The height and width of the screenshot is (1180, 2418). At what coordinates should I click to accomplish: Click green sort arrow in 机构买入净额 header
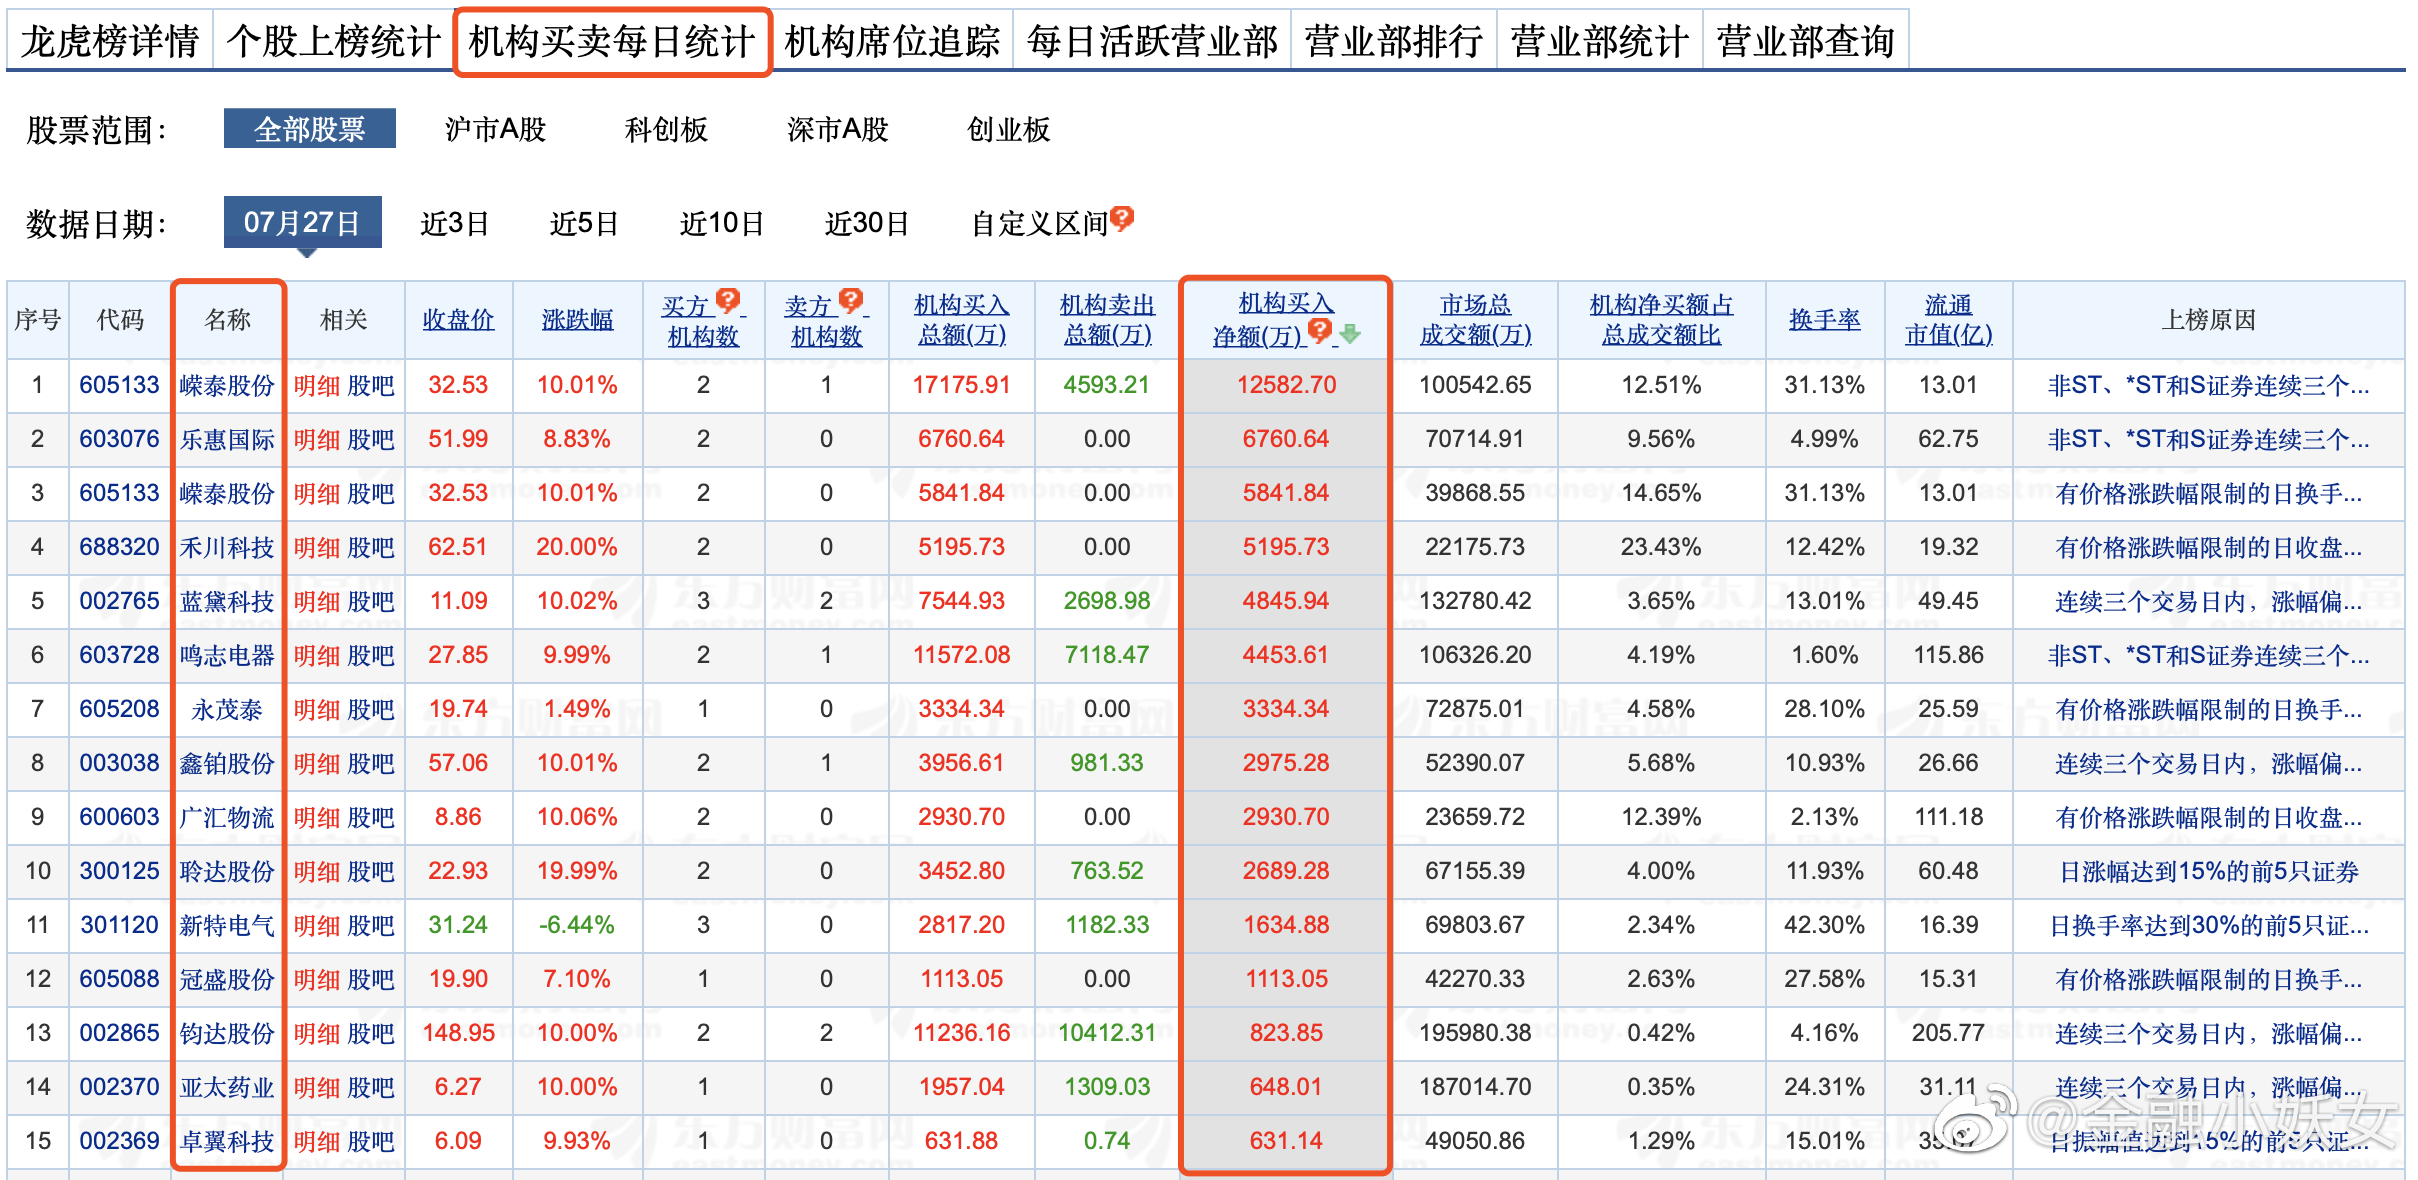[x=1350, y=333]
